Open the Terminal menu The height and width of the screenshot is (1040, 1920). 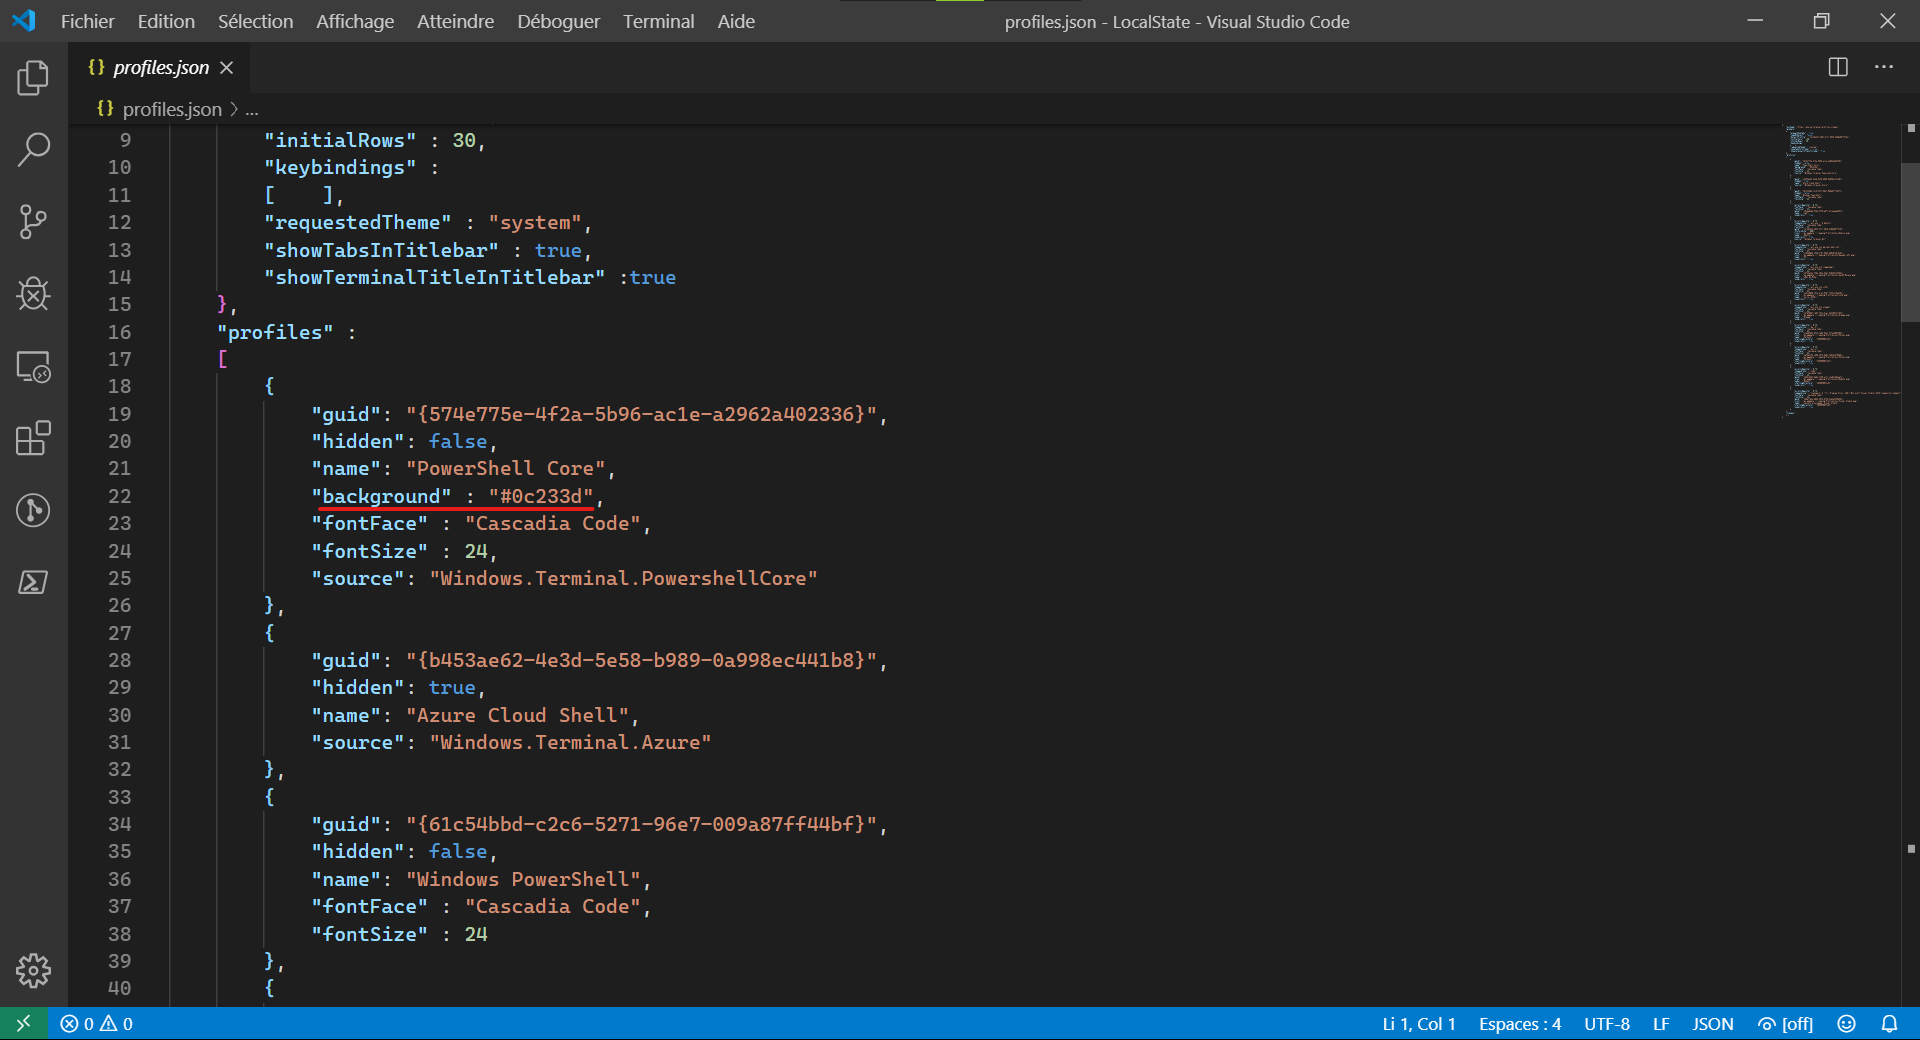click(658, 20)
